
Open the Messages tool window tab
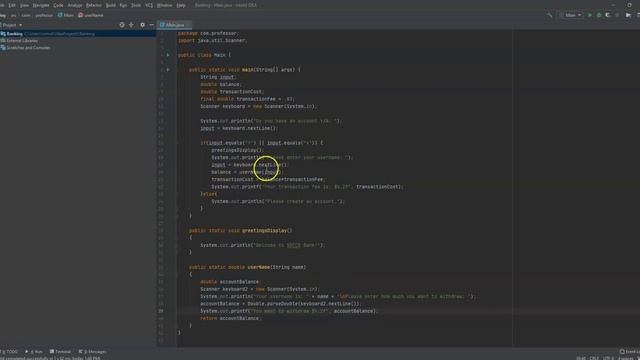(93, 351)
